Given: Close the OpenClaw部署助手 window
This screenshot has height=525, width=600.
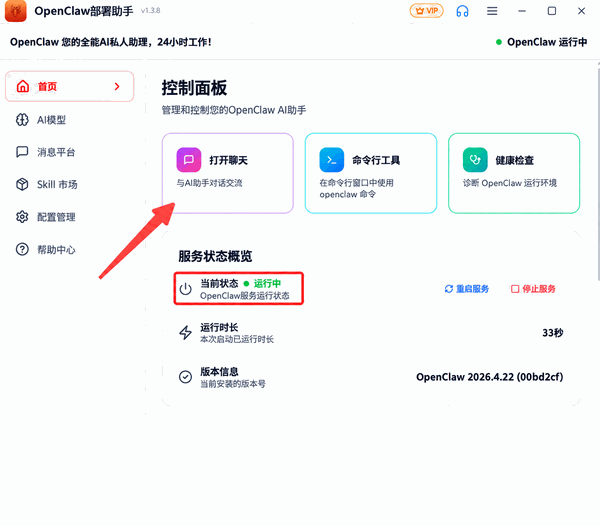Looking at the screenshot, I should pos(581,11).
